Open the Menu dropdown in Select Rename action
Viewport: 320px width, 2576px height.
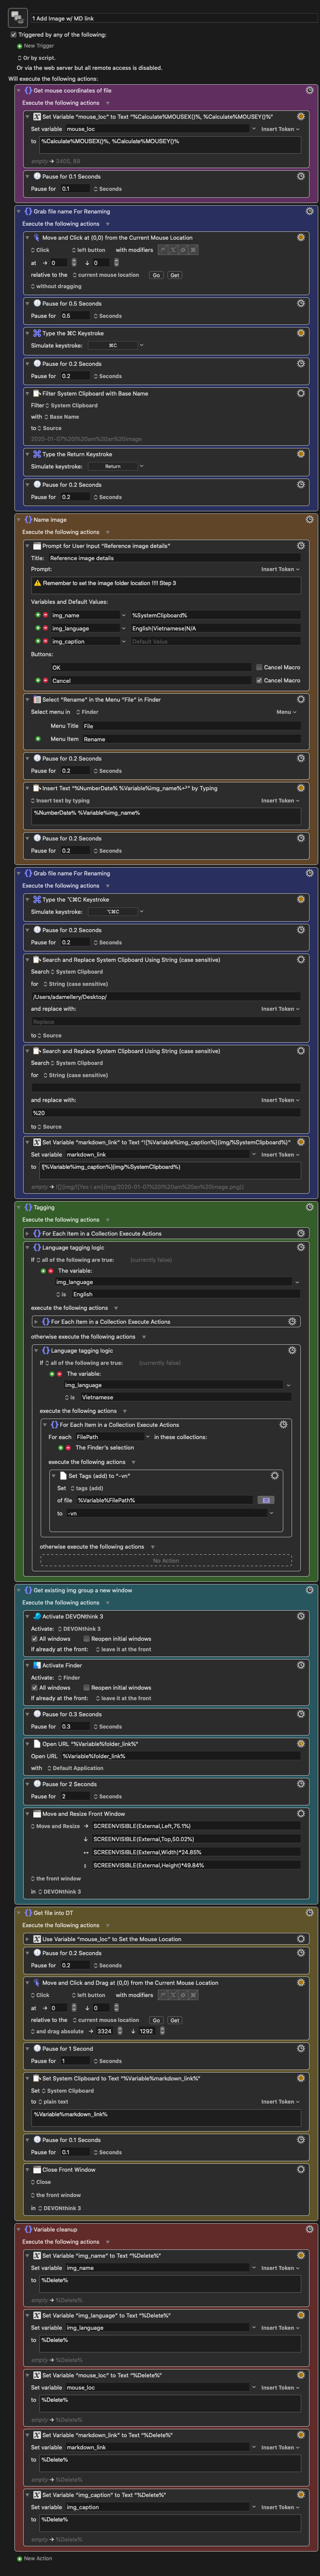[x=287, y=712]
